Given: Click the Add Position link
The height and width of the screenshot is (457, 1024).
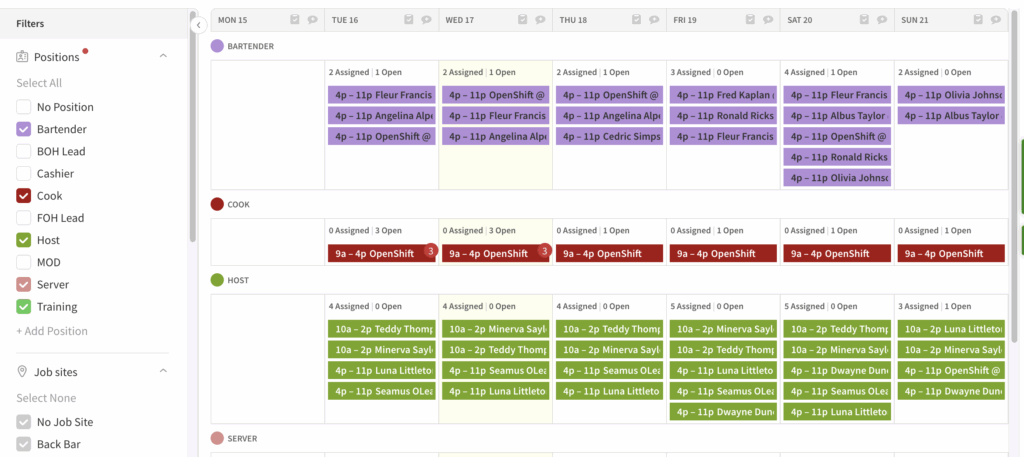Looking at the screenshot, I should tap(52, 331).
